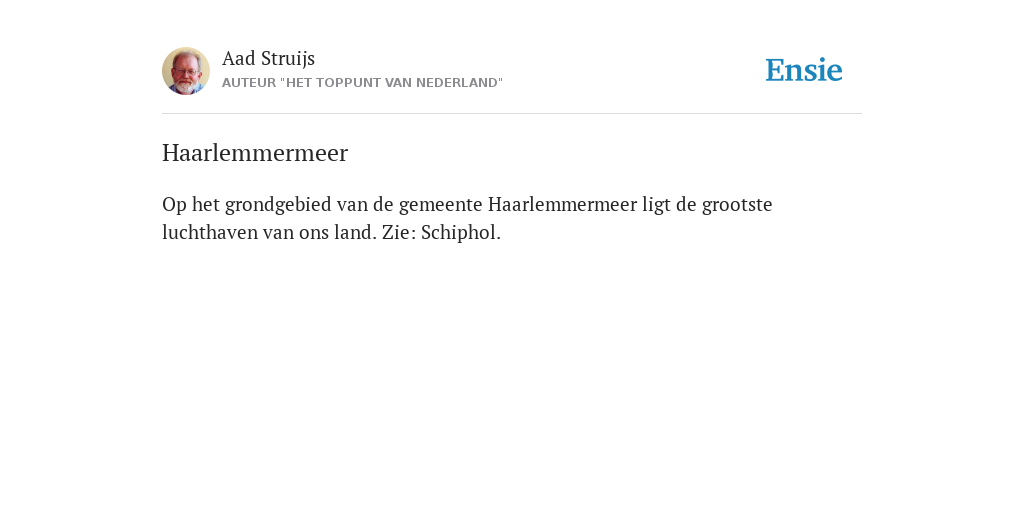1024x512 pixels.
Task: Click the Haarlemmermeer heading
Action: coord(255,153)
